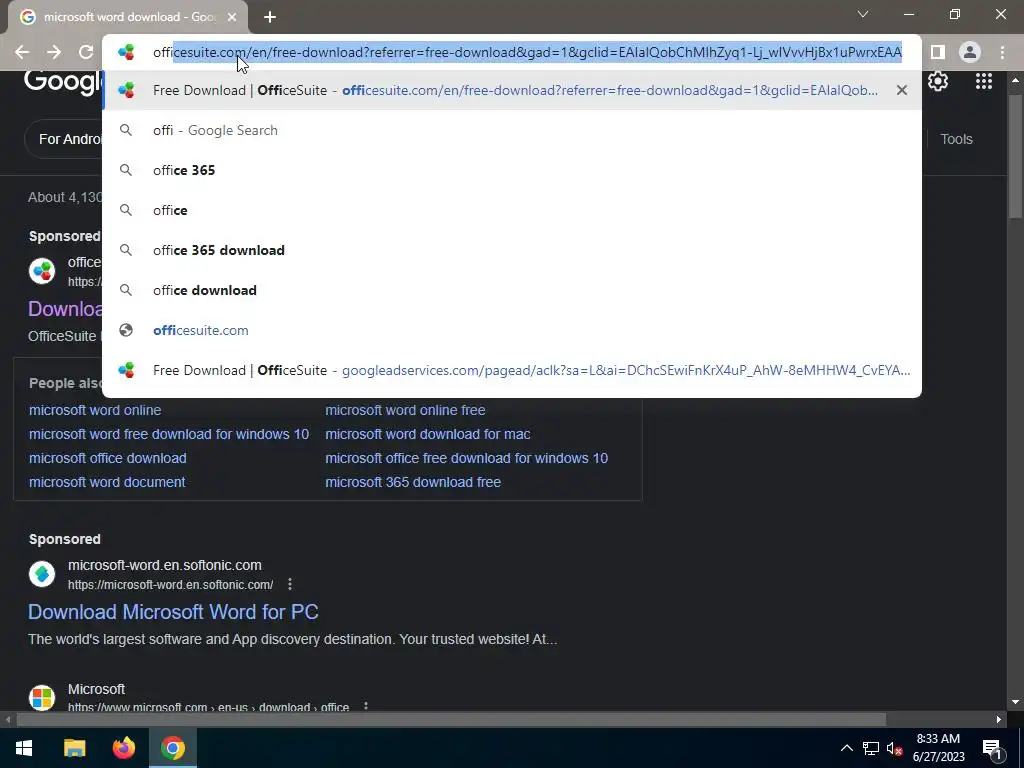1024x768 pixels.
Task: Open 'microsoft office free download for windows 10'
Action: 466,458
